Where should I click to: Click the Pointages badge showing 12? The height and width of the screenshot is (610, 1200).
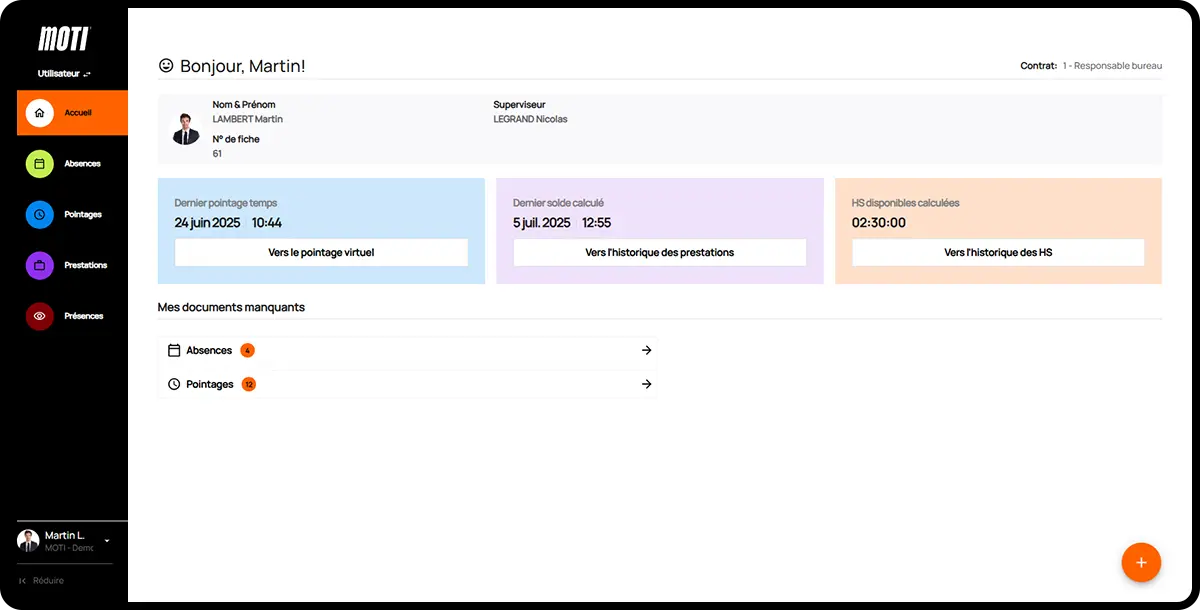tap(249, 384)
